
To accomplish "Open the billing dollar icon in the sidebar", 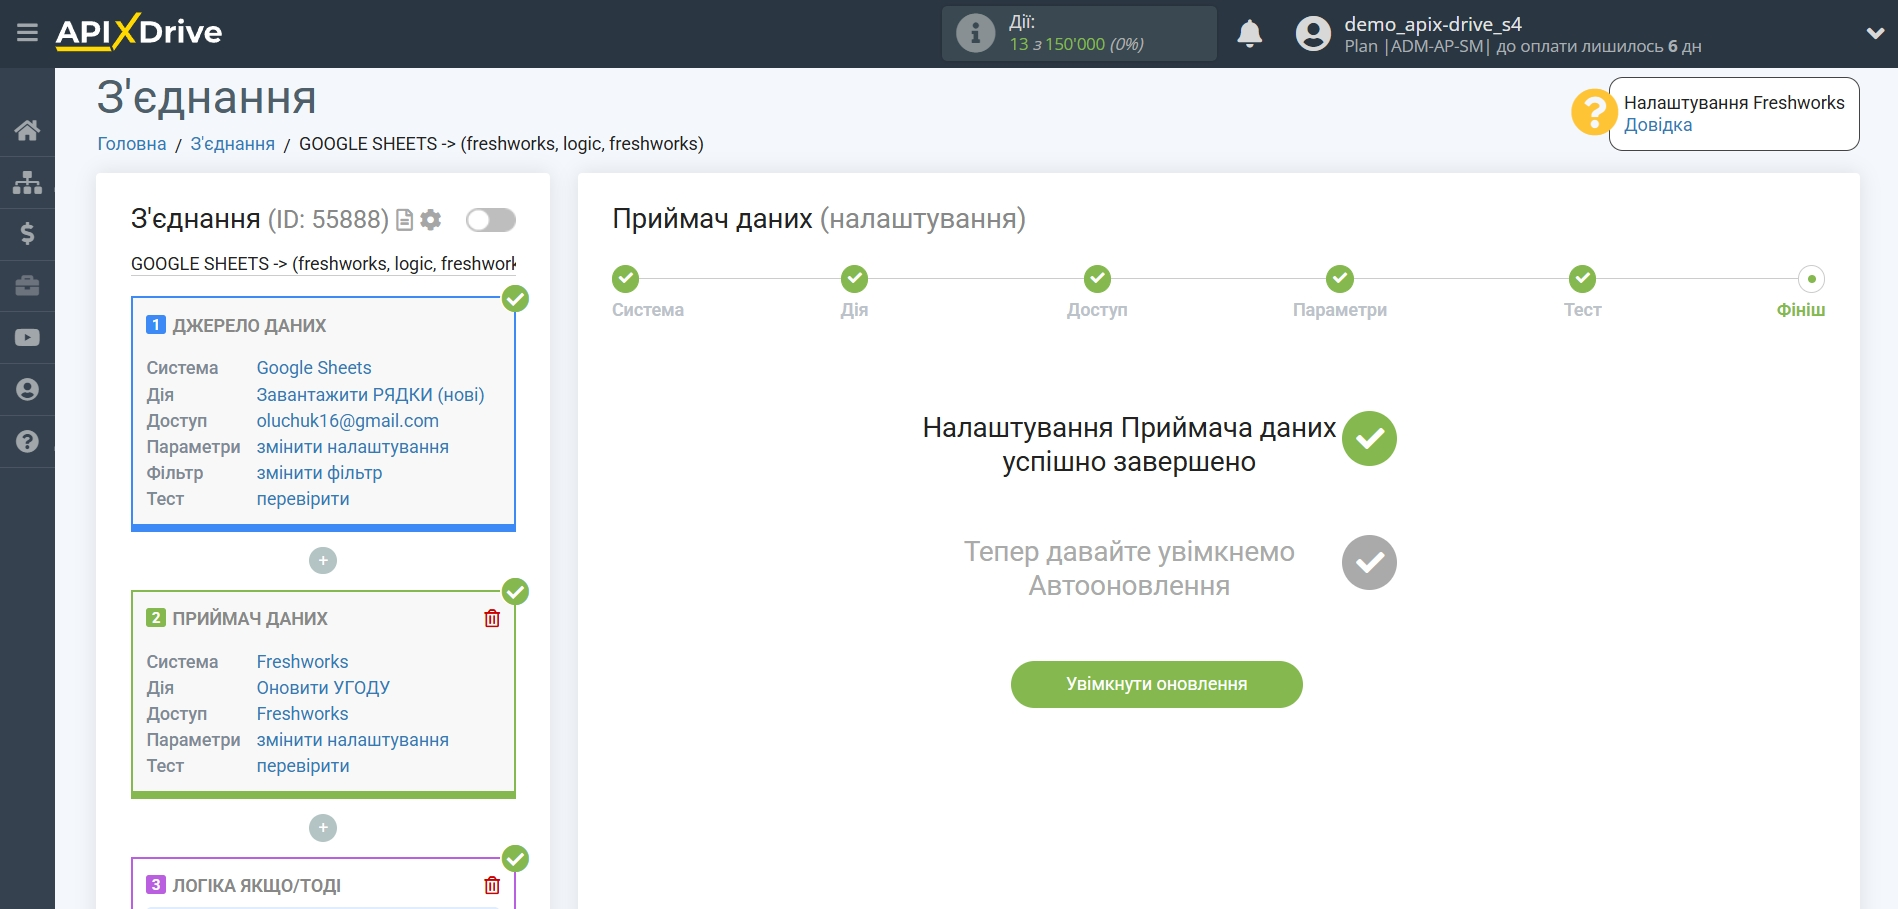I will click(27, 234).
